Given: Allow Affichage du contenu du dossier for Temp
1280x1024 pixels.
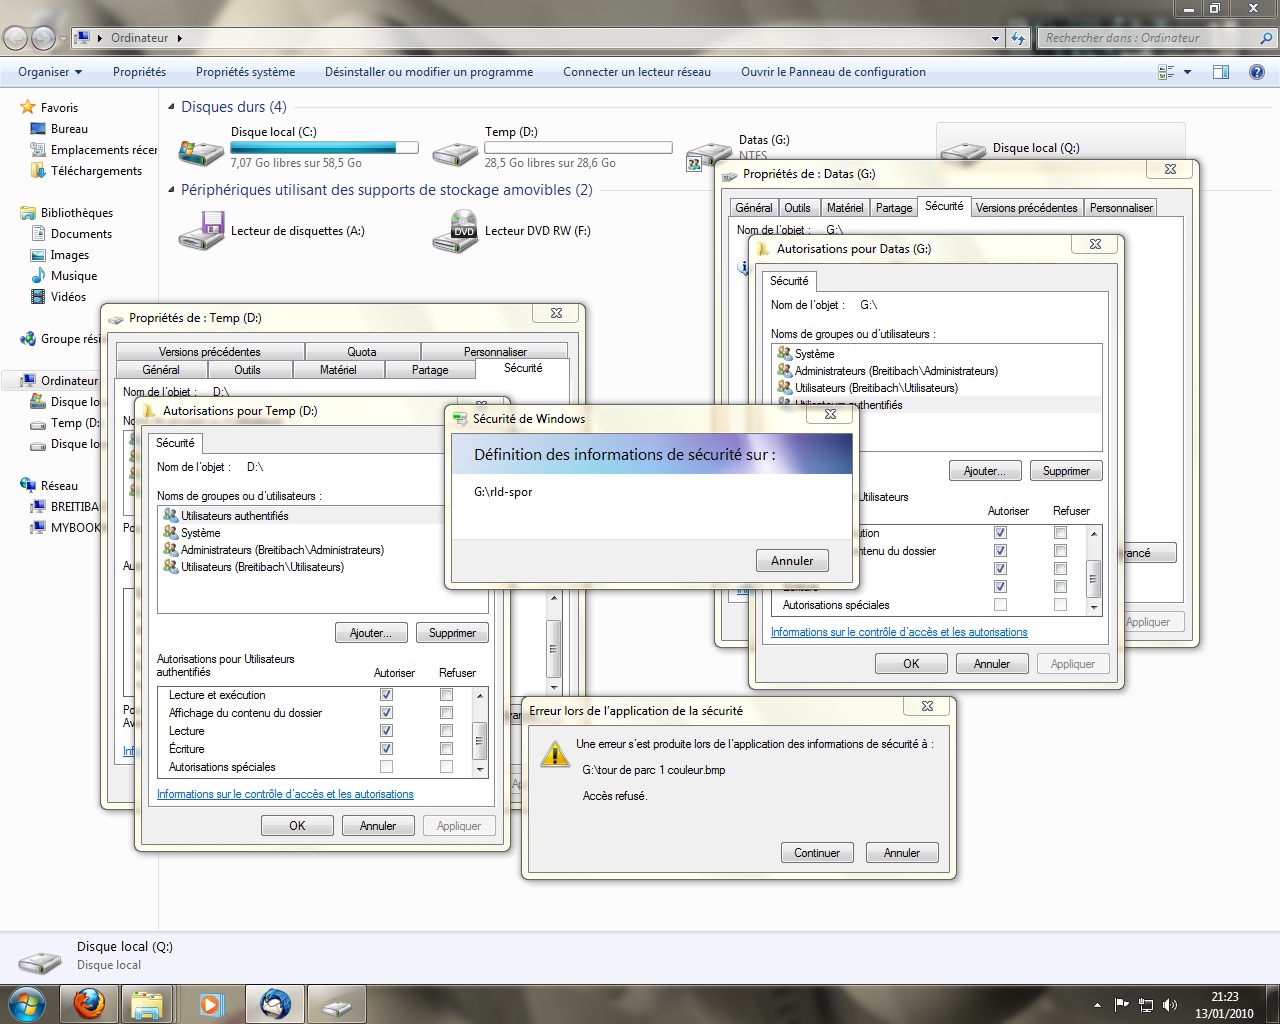Looking at the screenshot, I should coord(386,713).
